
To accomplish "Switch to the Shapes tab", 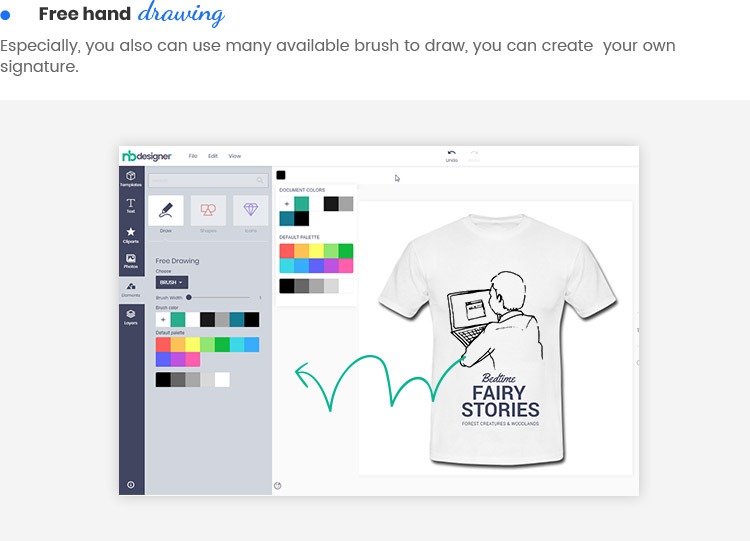I will click(208, 210).
